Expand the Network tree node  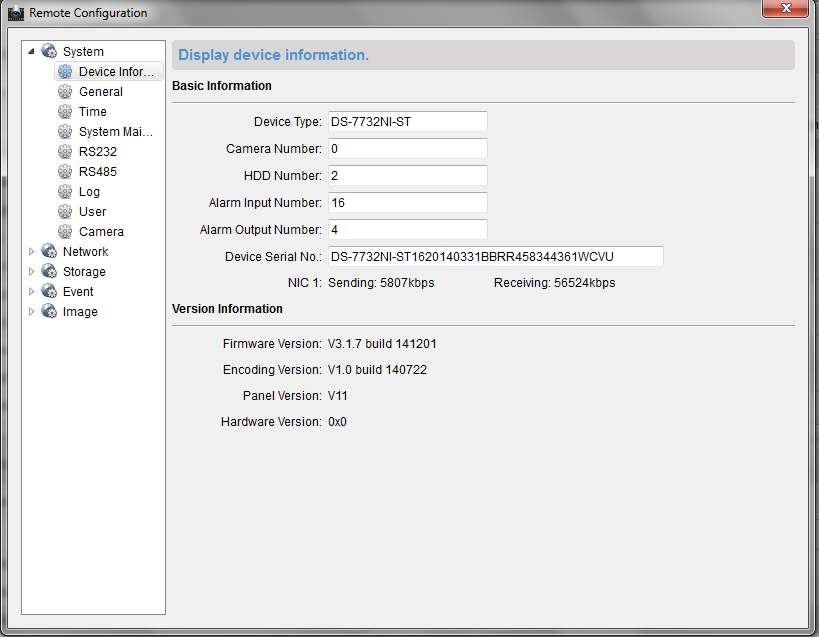coord(31,252)
